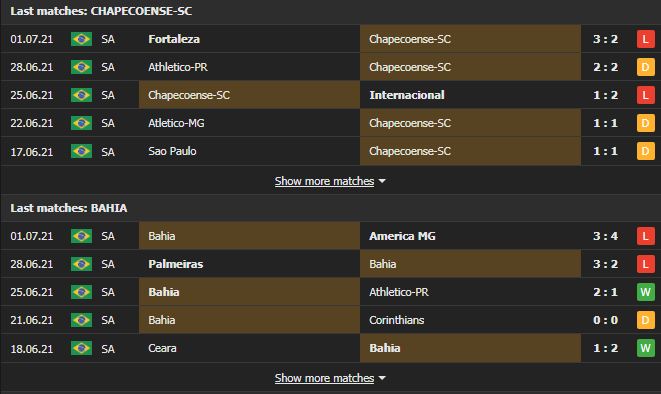The width and height of the screenshot is (661, 394).
Task: Click the 3 : 4 score of Bahia vs America MG
Action: [605, 236]
